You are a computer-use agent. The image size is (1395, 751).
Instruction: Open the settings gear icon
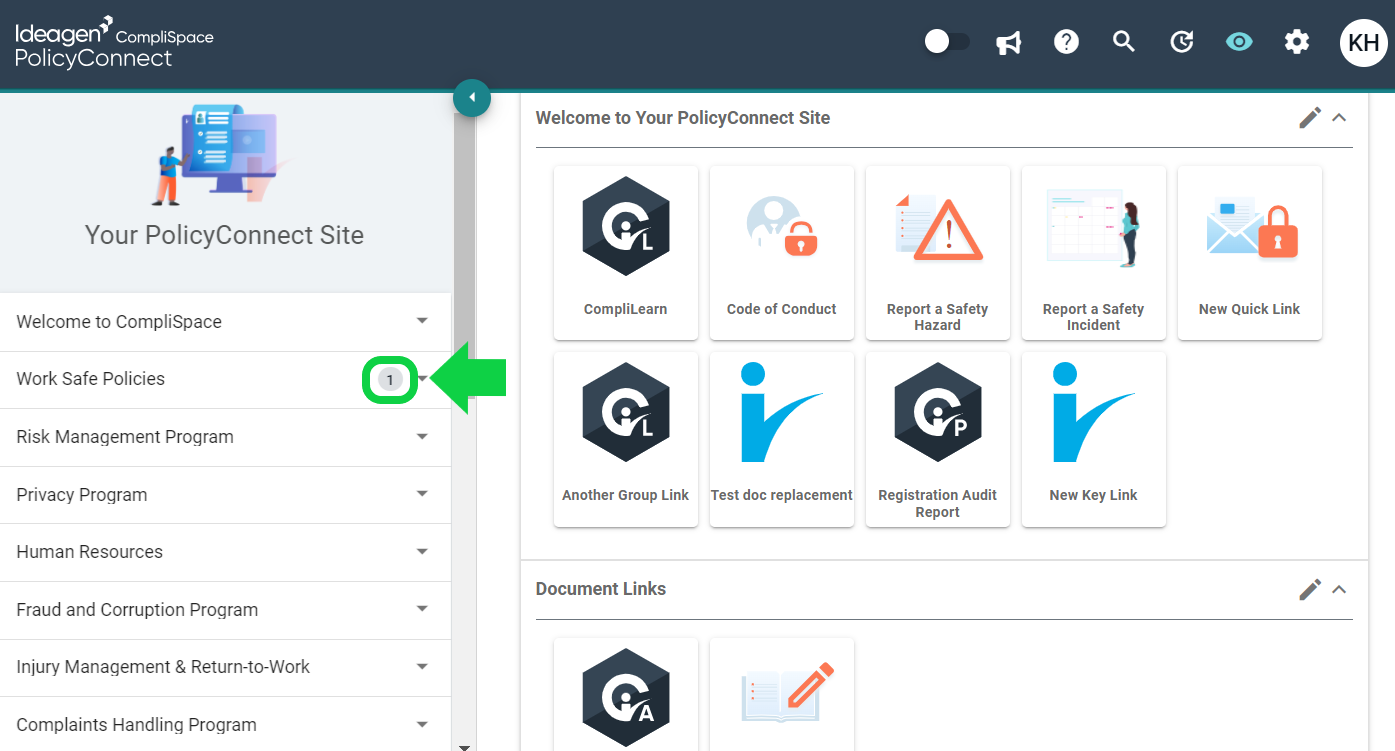(x=1297, y=42)
